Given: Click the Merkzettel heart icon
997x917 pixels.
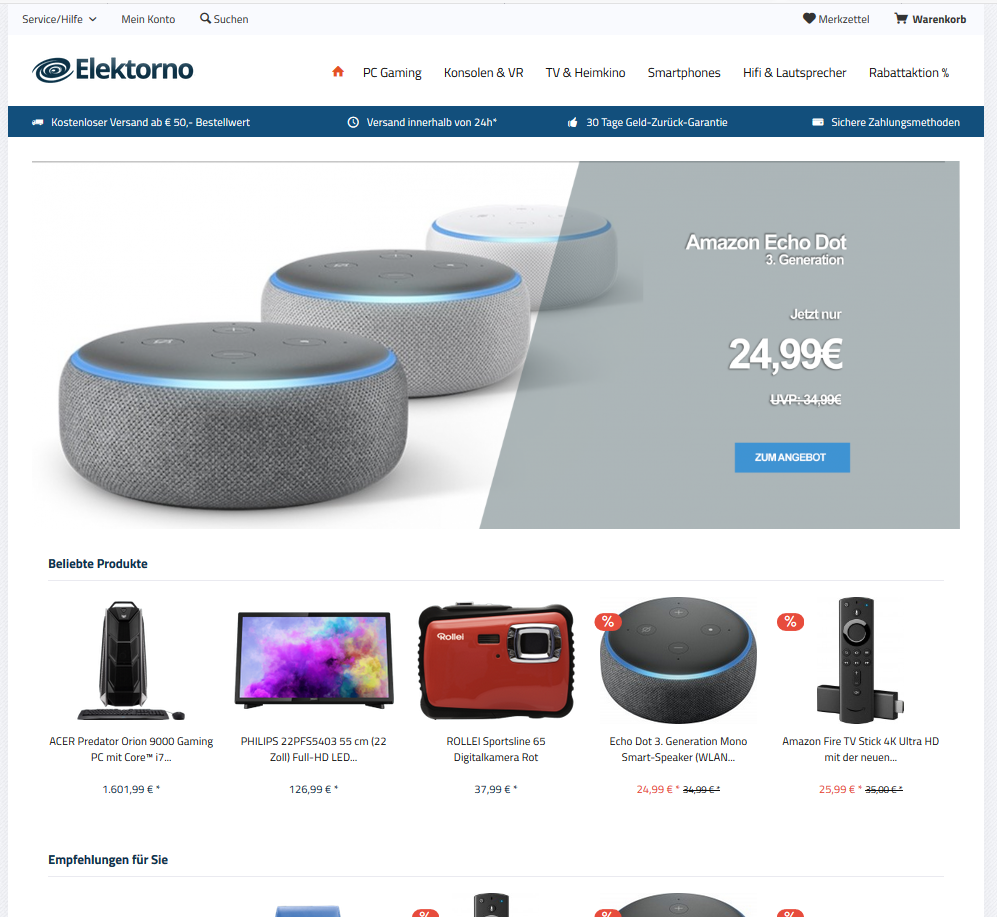Looking at the screenshot, I should pyautogui.click(x=809, y=18).
